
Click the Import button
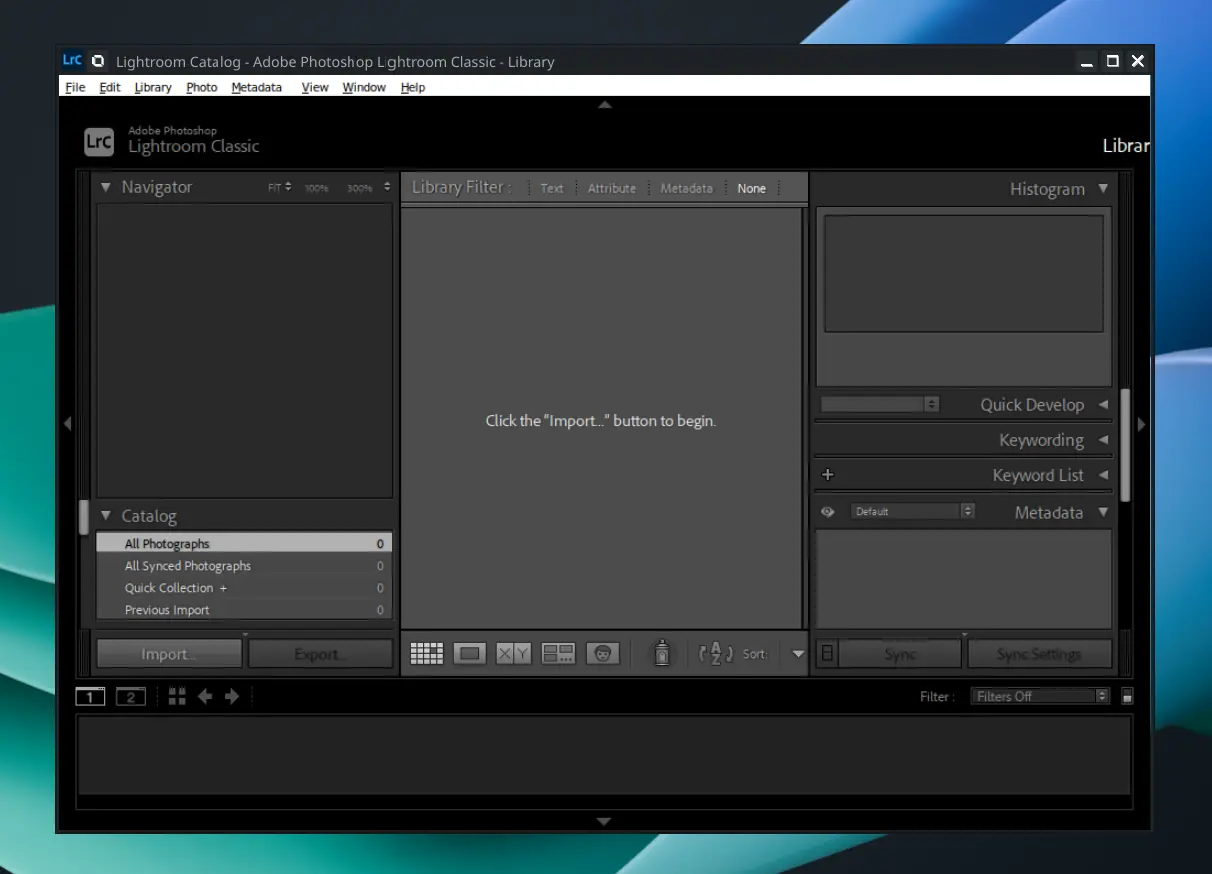(x=169, y=654)
